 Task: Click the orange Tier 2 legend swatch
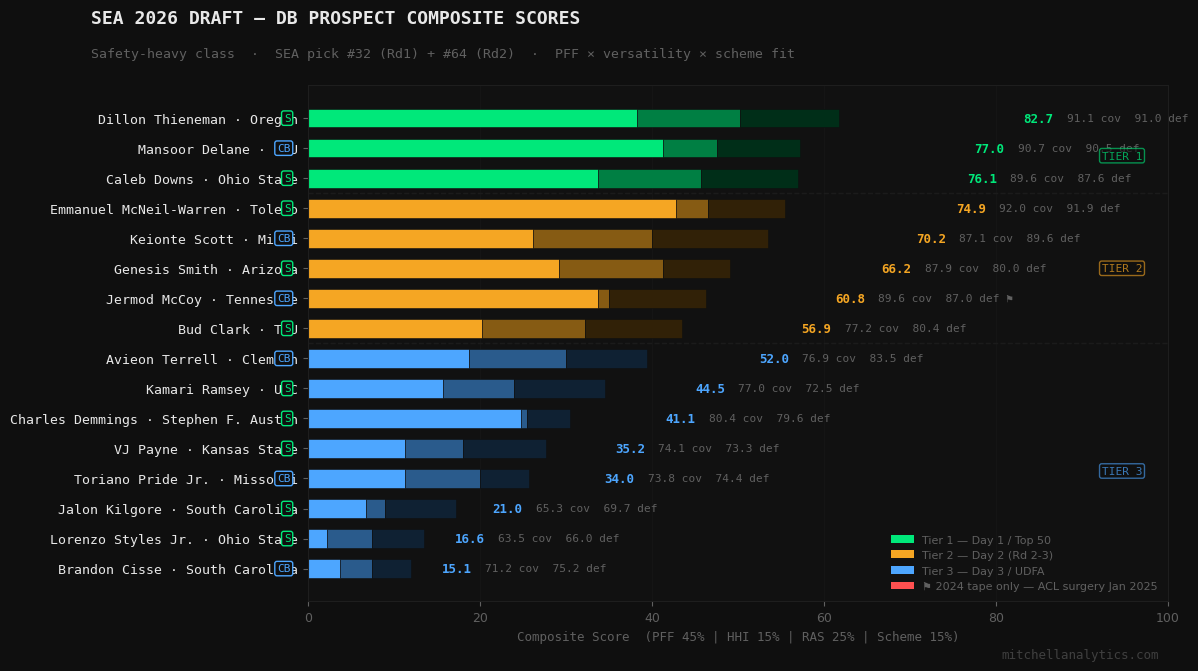tap(902, 555)
